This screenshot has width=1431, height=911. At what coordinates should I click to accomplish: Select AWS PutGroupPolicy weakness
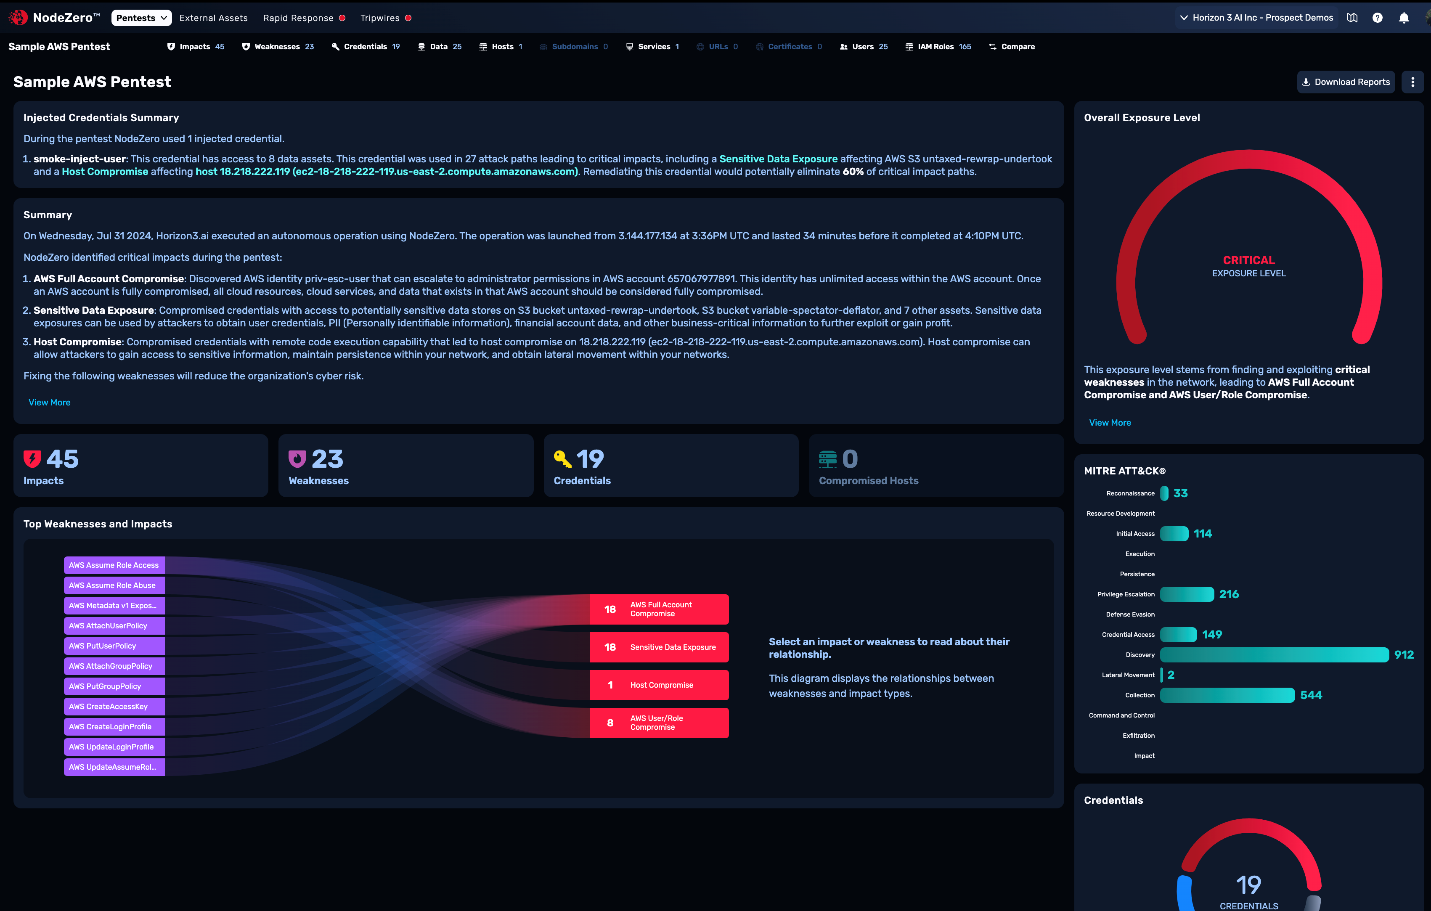pyautogui.click(x=114, y=686)
